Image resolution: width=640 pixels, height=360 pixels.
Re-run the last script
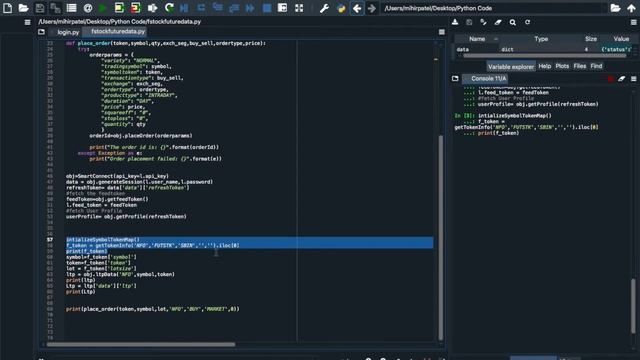[x=169, y=8]
